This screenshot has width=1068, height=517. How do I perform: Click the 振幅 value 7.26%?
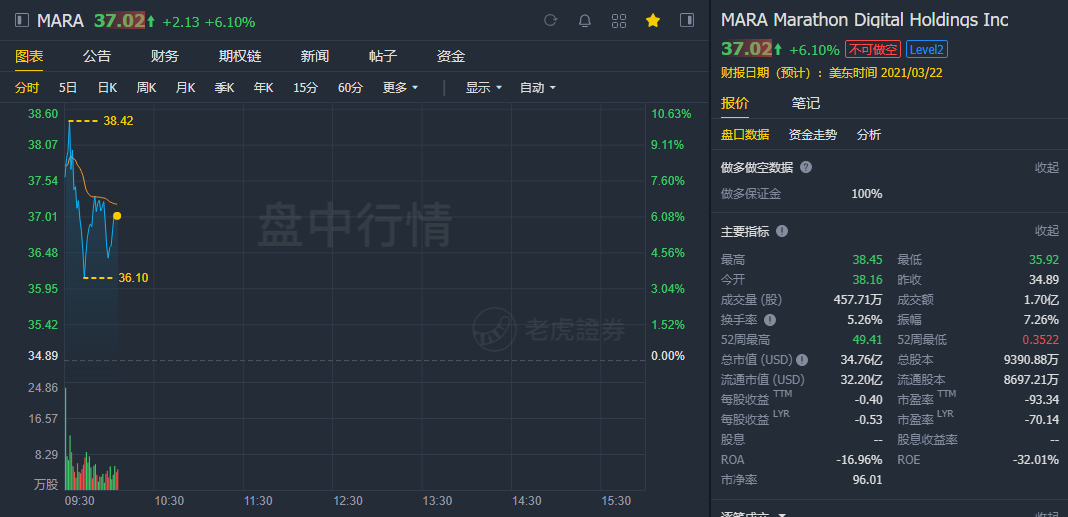(x=1043, y=319)
